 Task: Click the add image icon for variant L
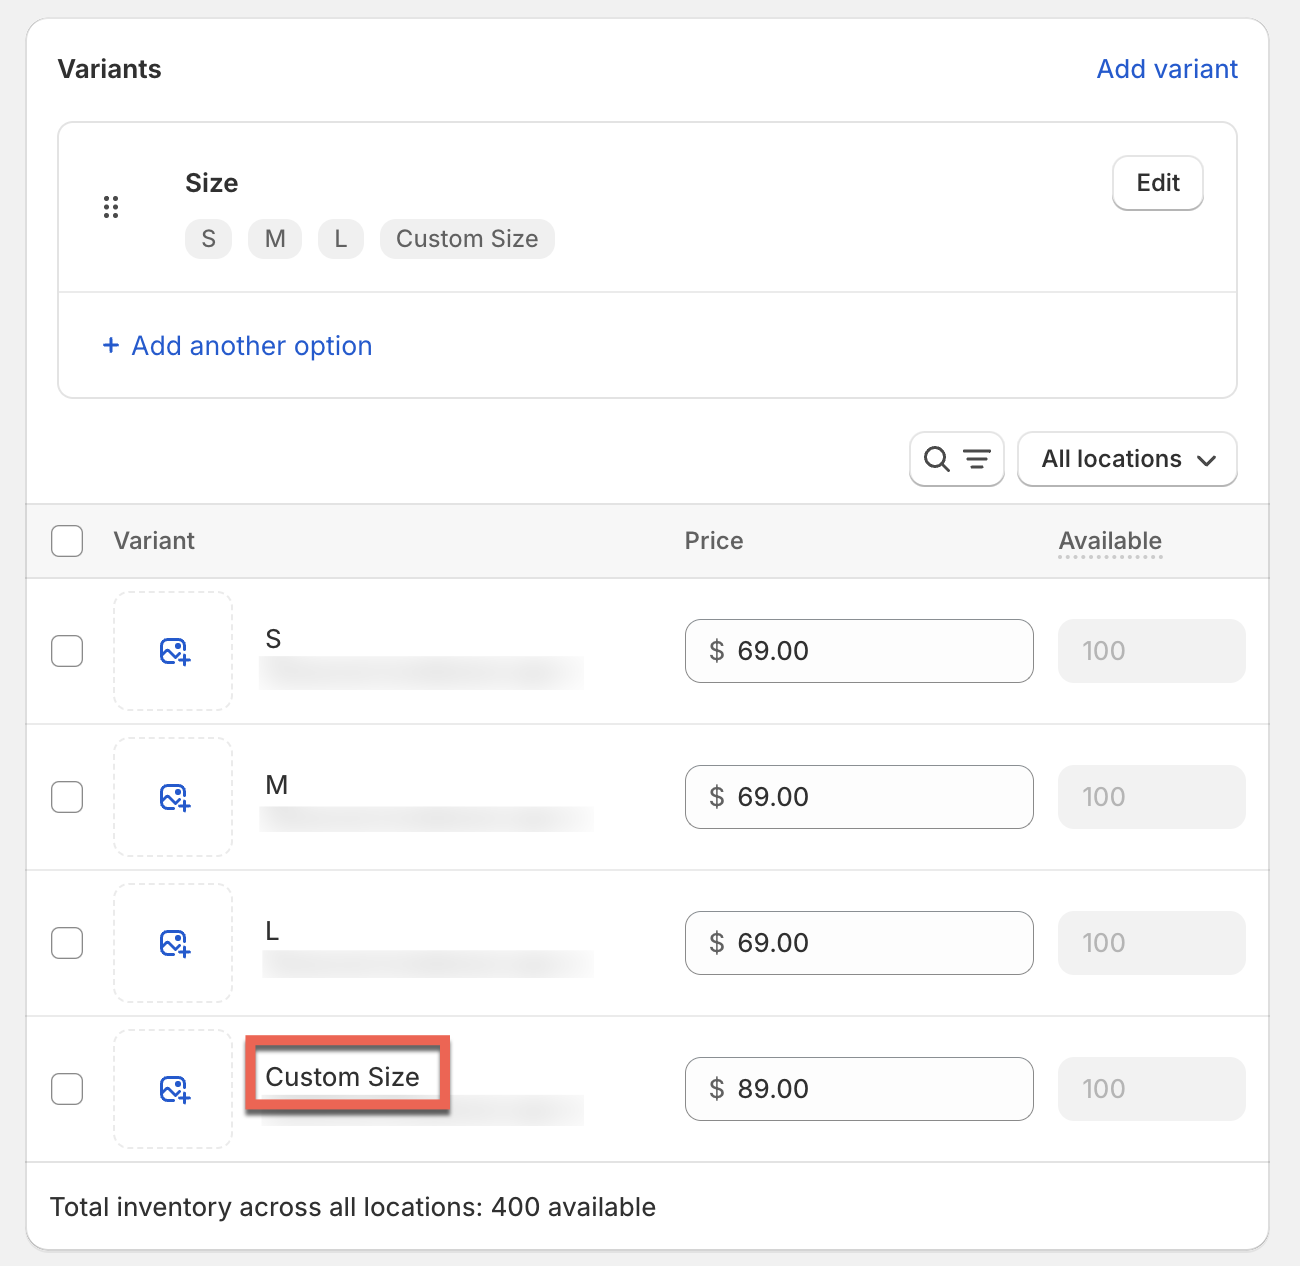pos(172,943)
